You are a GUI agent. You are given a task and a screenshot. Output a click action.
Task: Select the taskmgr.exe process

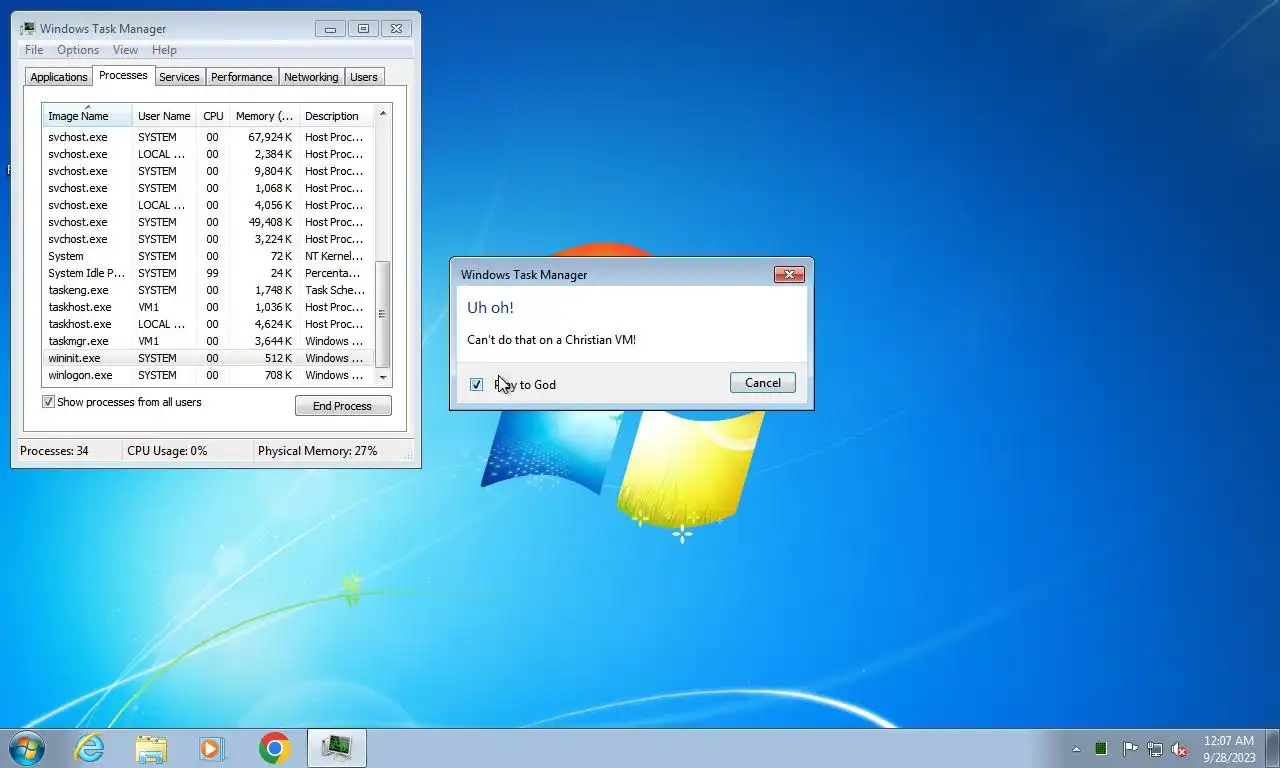(x=208, y=341)
